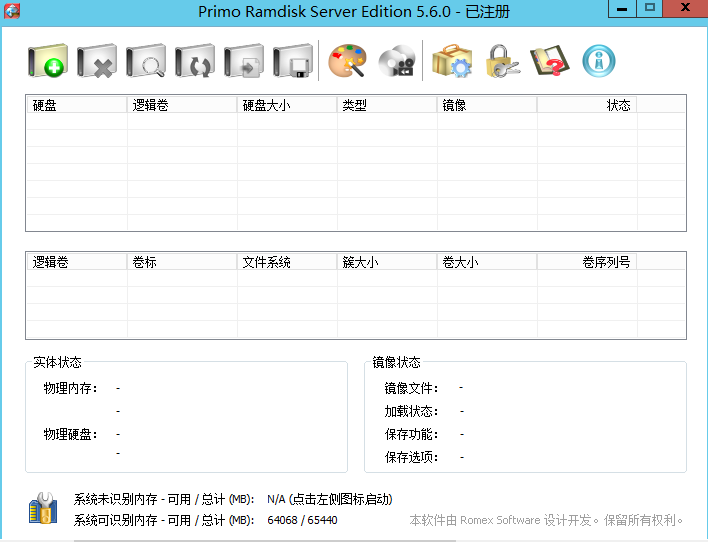
Task: Click the 保存功能 label
Action: click(x=411, y=435)
